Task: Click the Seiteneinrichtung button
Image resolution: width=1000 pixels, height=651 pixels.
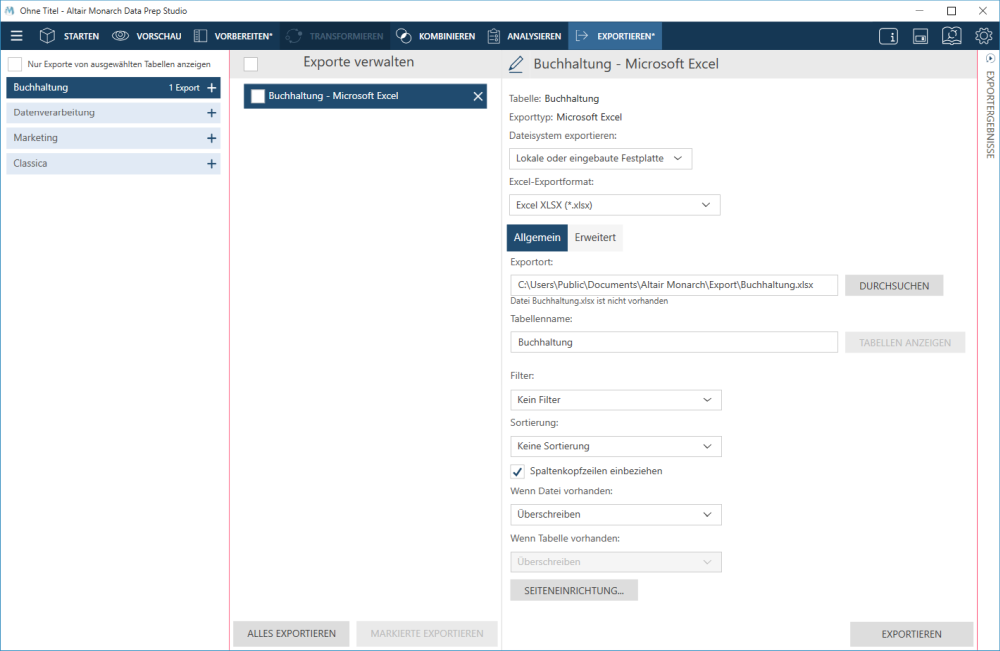Action: click(574, 590)
